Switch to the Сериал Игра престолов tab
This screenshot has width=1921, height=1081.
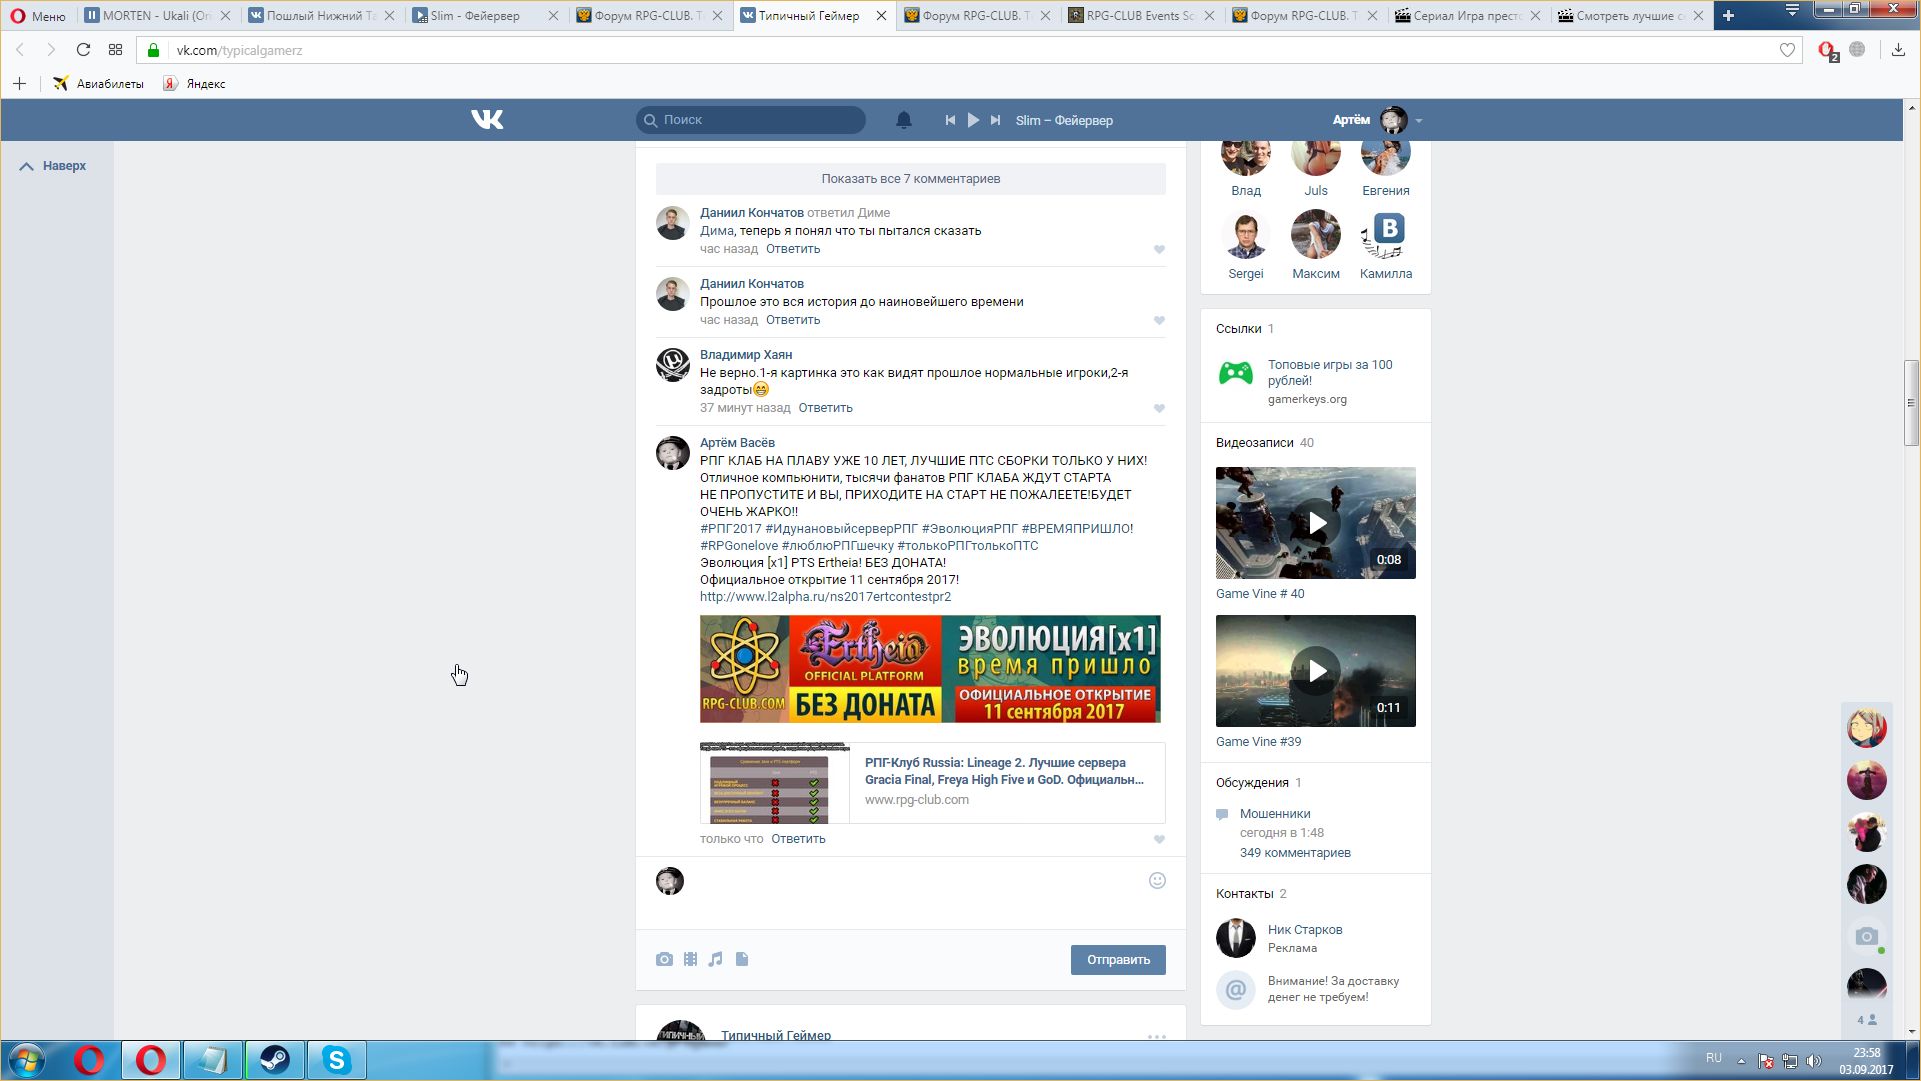(x=1467, y=16)
